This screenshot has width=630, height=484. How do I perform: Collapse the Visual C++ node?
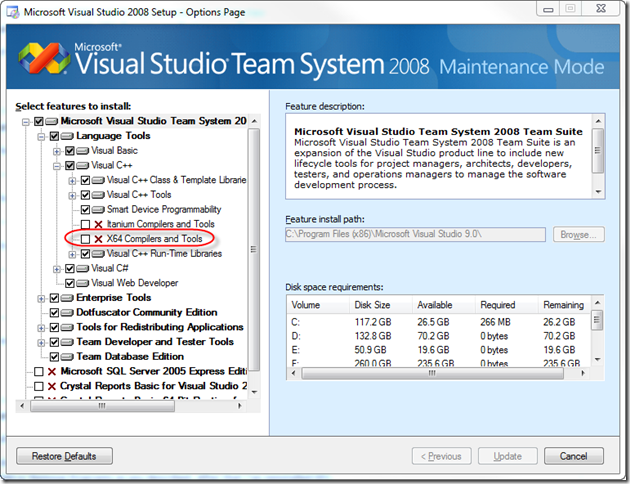[57, 166]
